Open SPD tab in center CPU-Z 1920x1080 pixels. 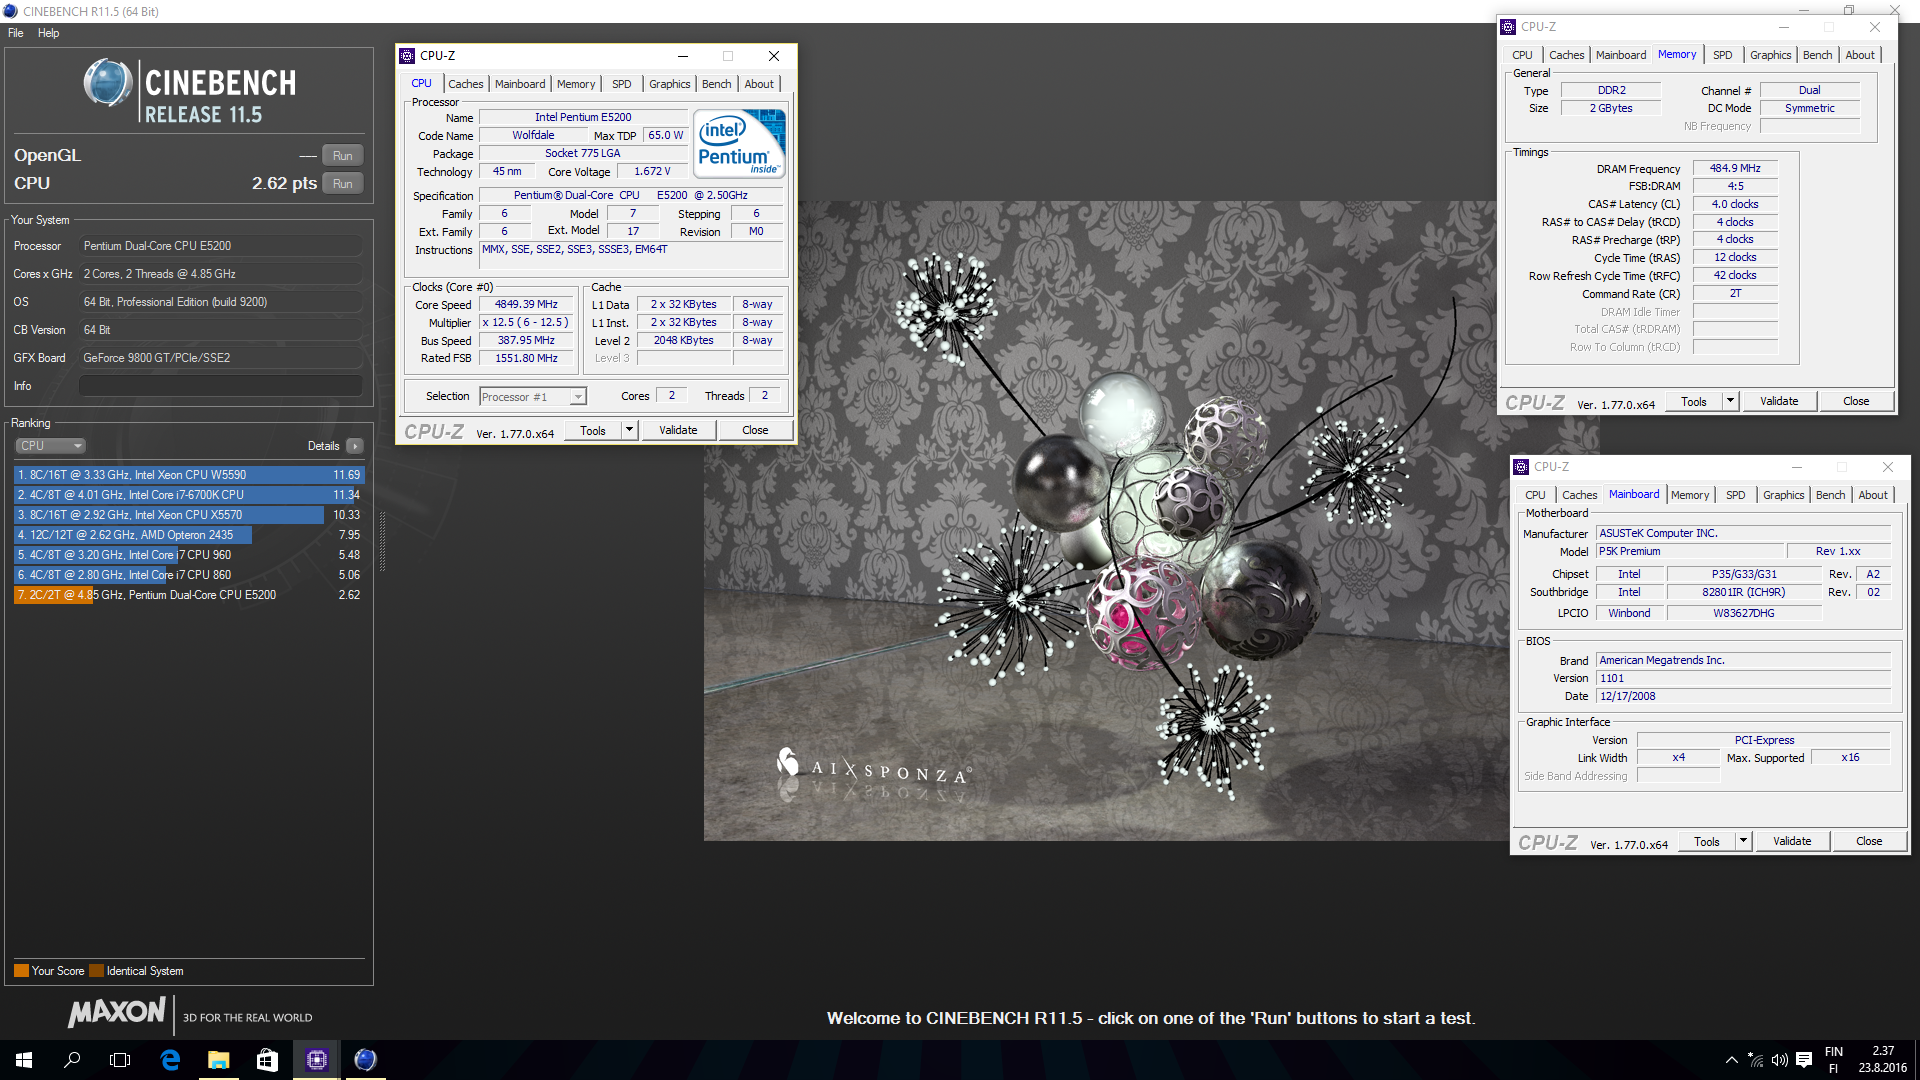[x=622, y=84]
